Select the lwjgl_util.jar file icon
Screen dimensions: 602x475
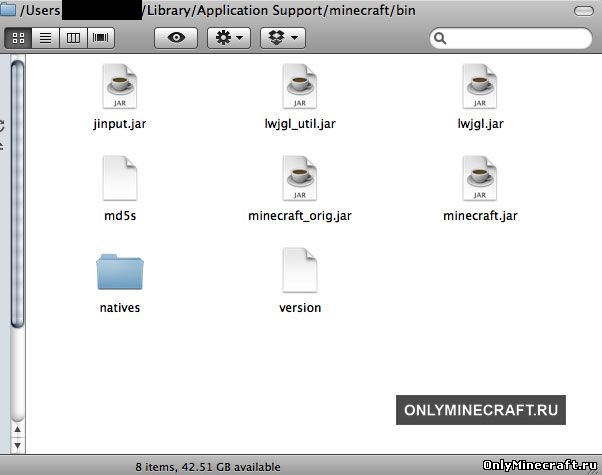(299, 88)
